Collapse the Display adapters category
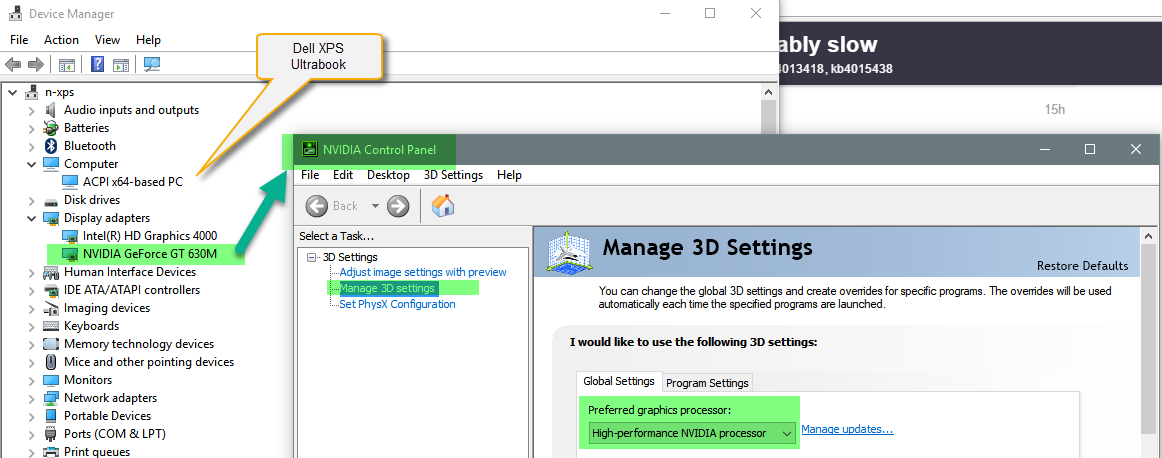 32,218
